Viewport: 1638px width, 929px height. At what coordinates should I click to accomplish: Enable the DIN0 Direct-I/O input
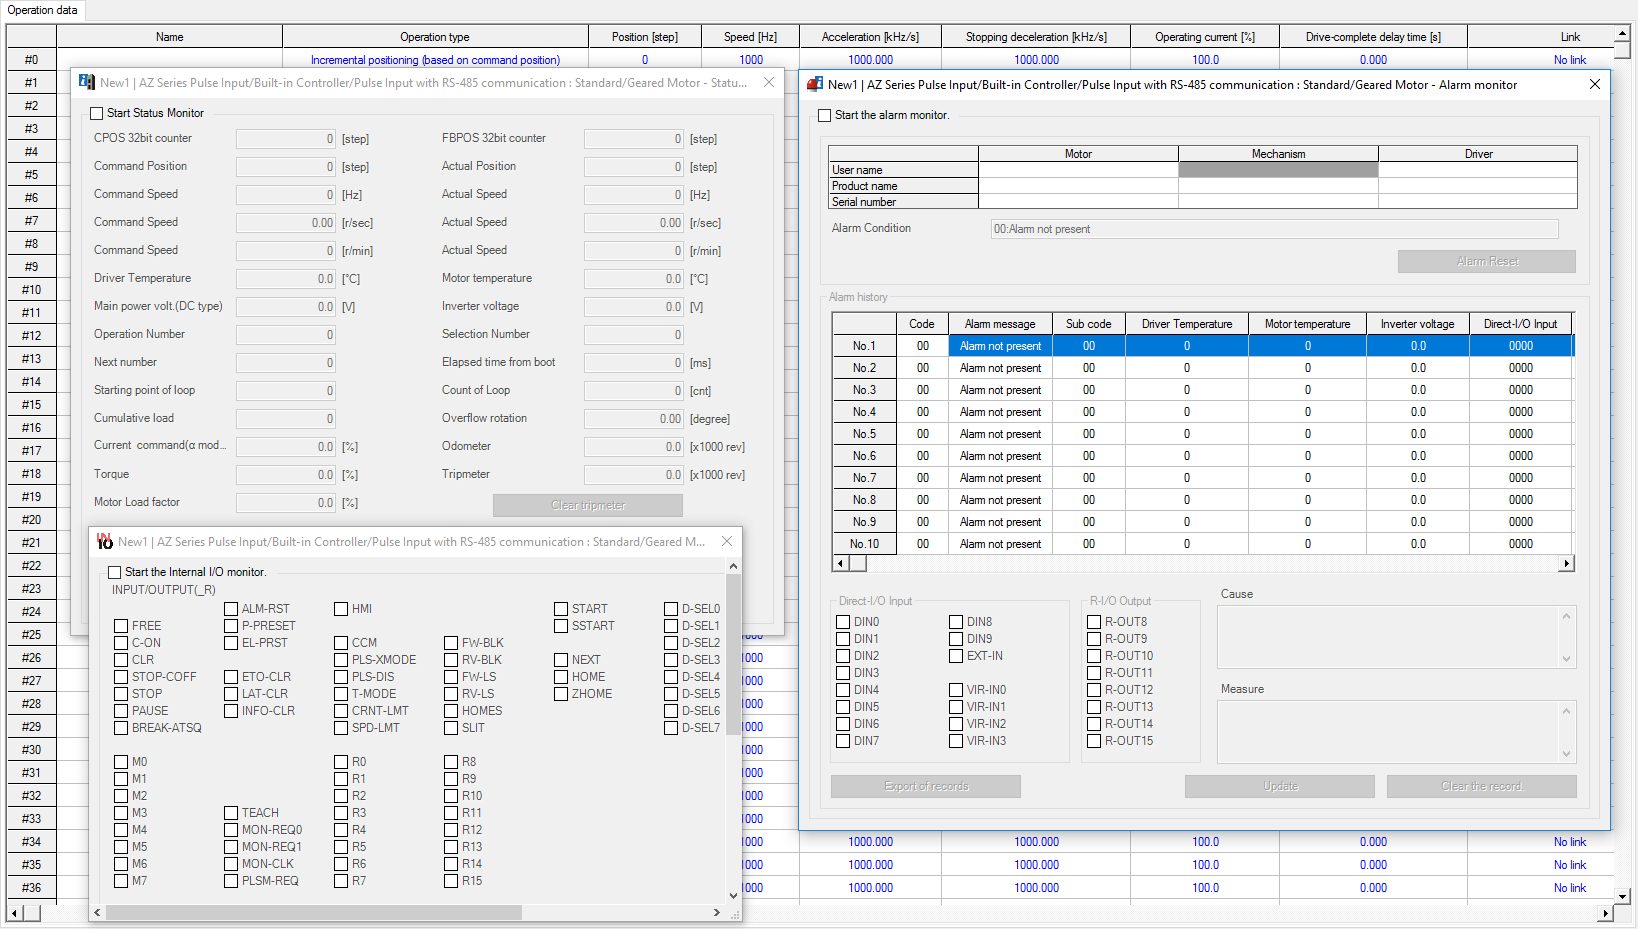click(x=842, y=621)
